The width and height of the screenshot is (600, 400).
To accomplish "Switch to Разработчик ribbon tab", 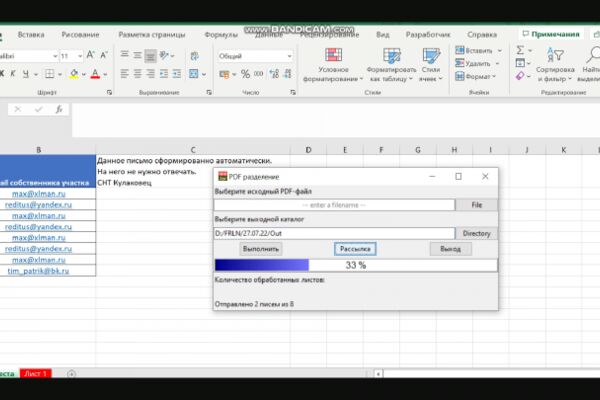I will pyautogui.click(x=428, y=35).
